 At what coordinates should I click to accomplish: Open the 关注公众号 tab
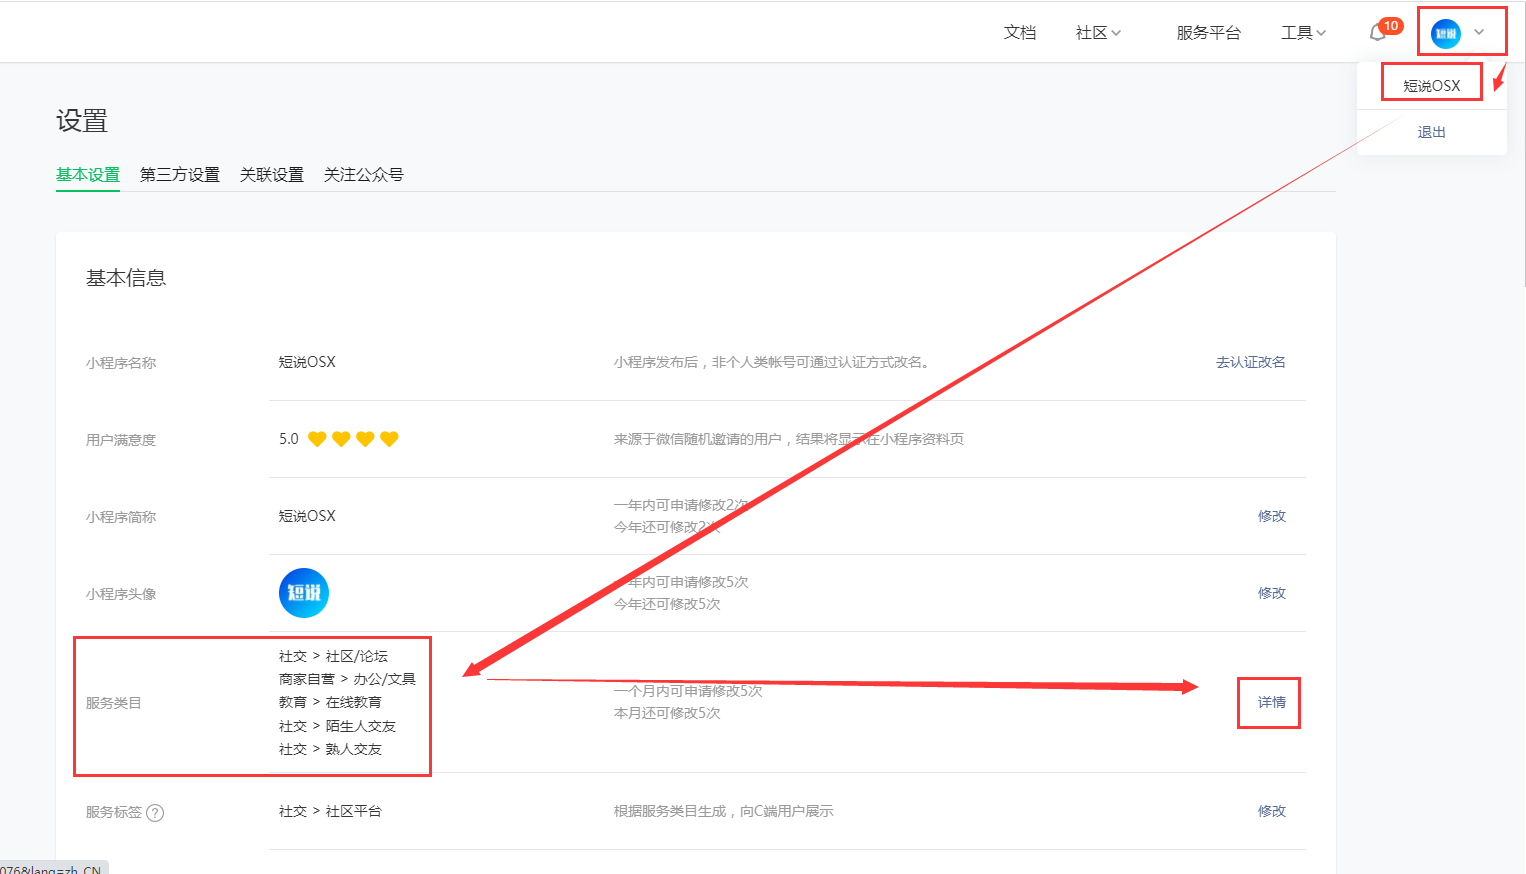tap(364, 175)
